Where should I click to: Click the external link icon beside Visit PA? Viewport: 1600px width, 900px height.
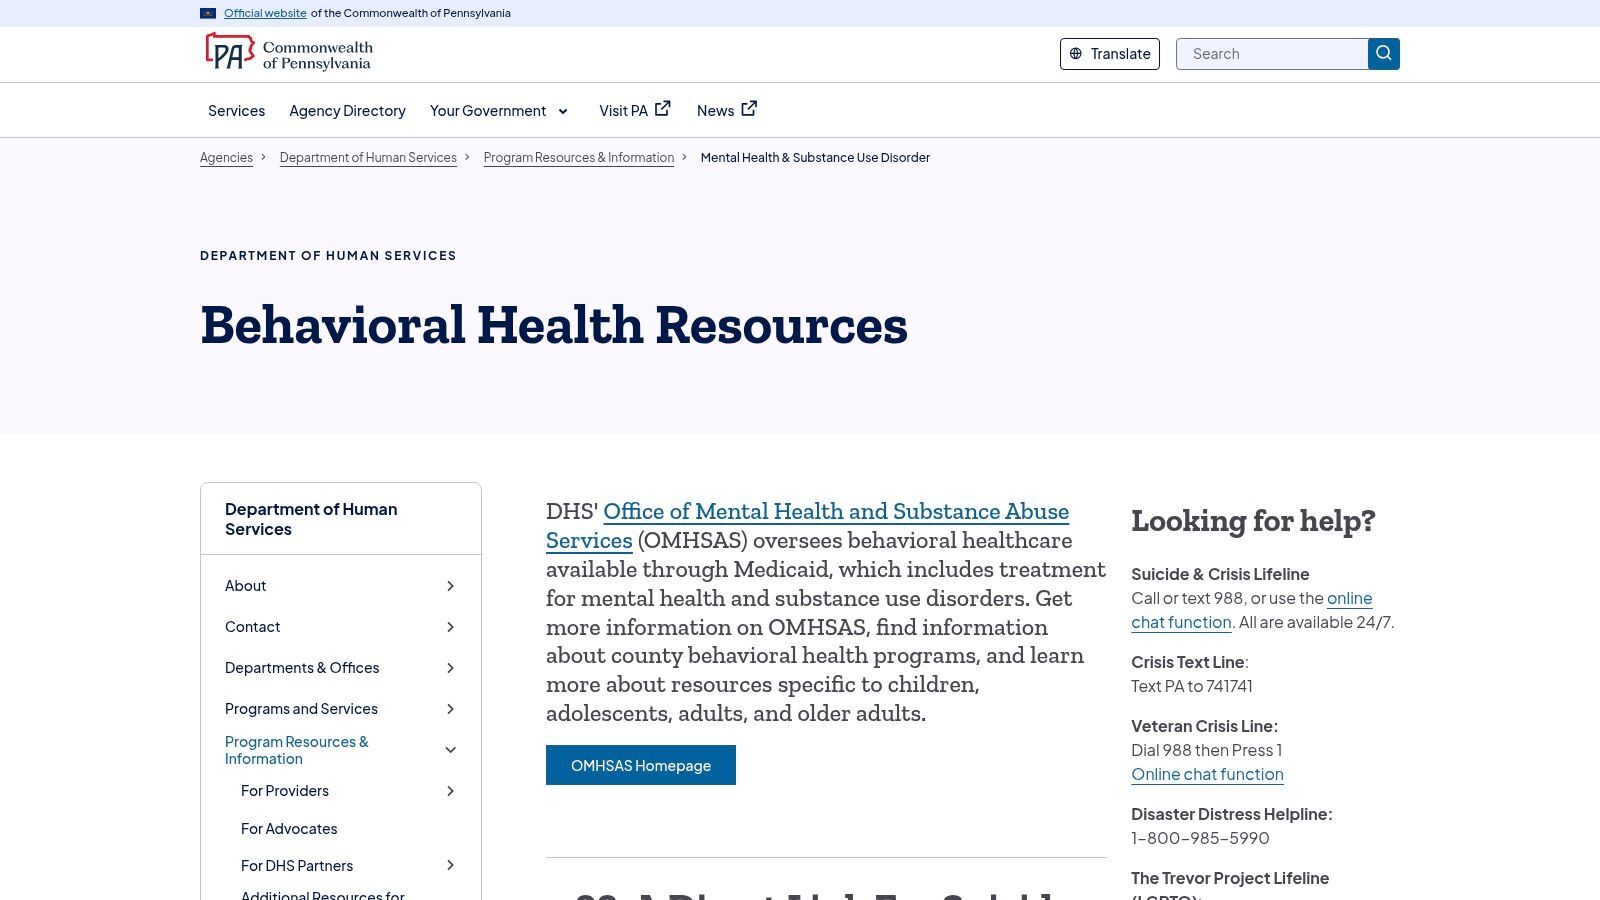[x=663, y=108]
